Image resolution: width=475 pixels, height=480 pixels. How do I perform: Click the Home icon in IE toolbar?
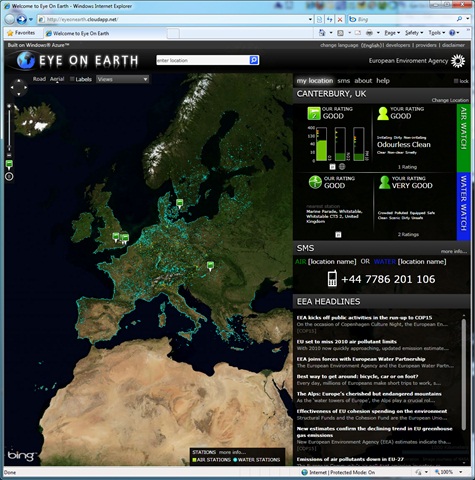pos(322,33)
